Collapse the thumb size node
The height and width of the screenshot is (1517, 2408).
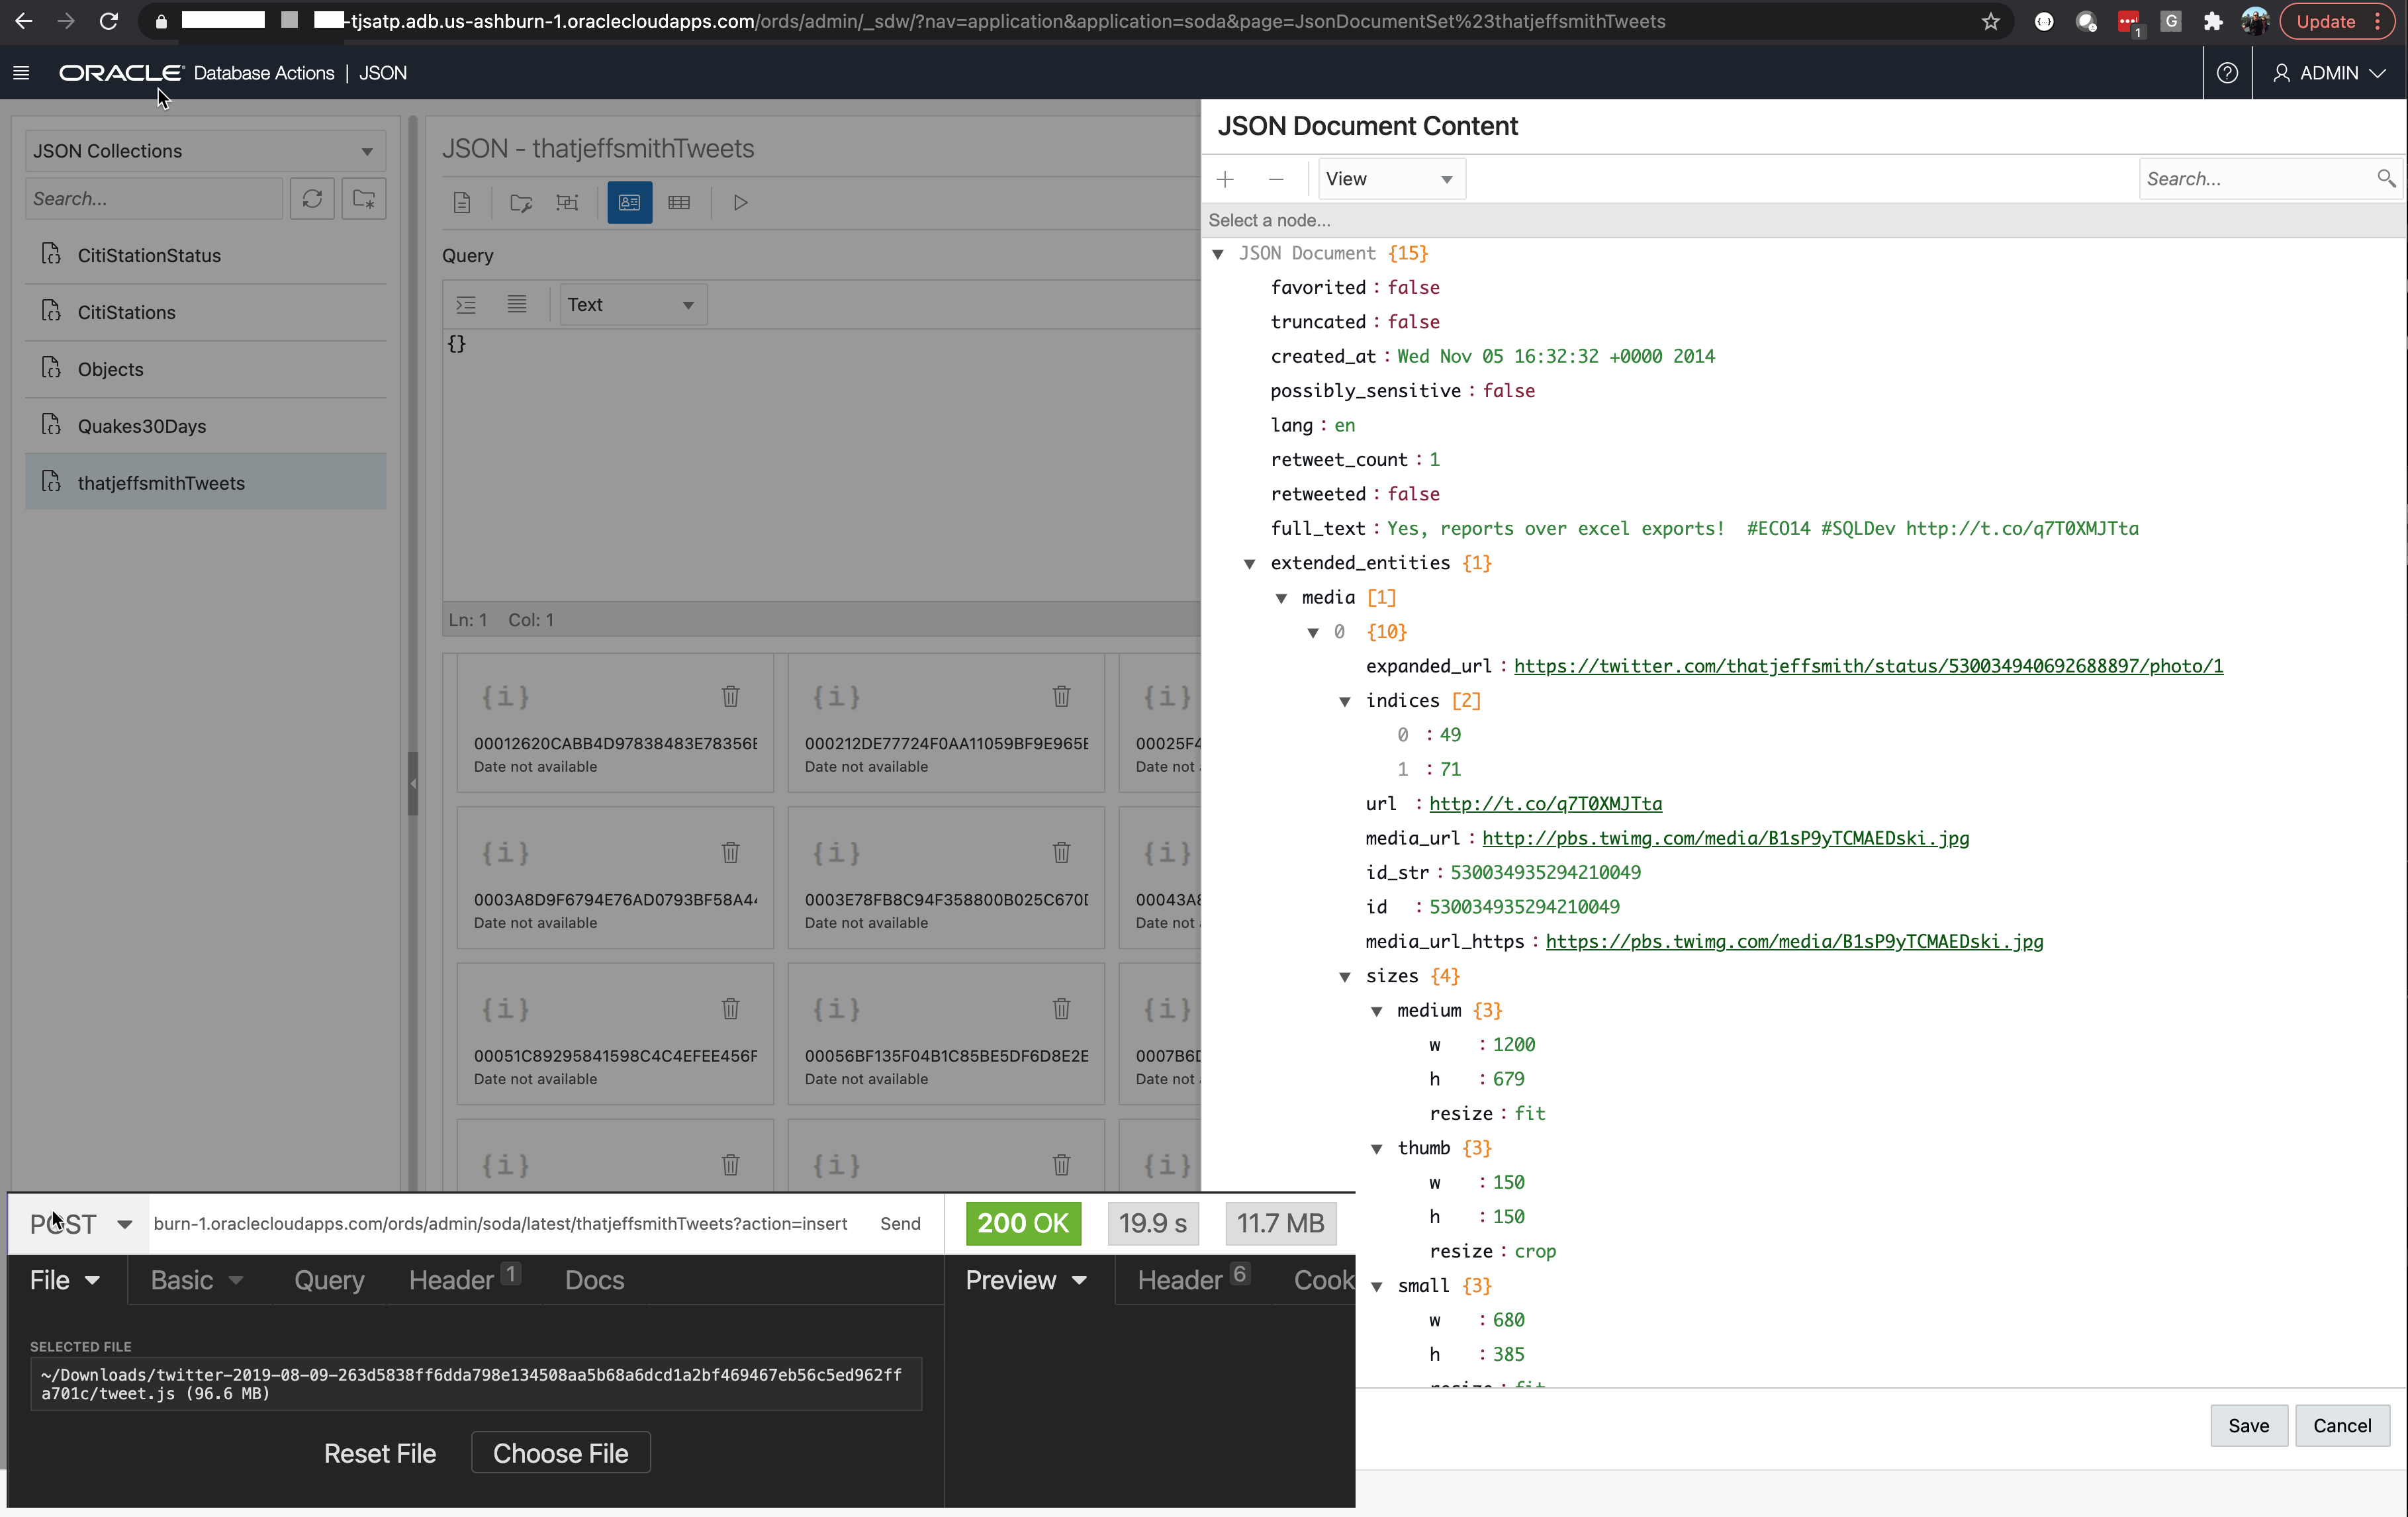click(x=1377, y=1149)
